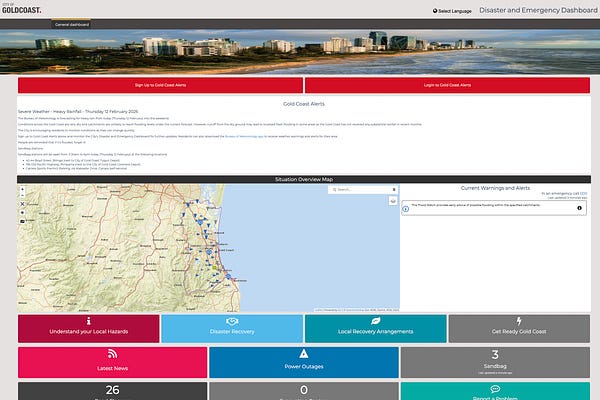Click the 000 emergency call link

[583, 194]
